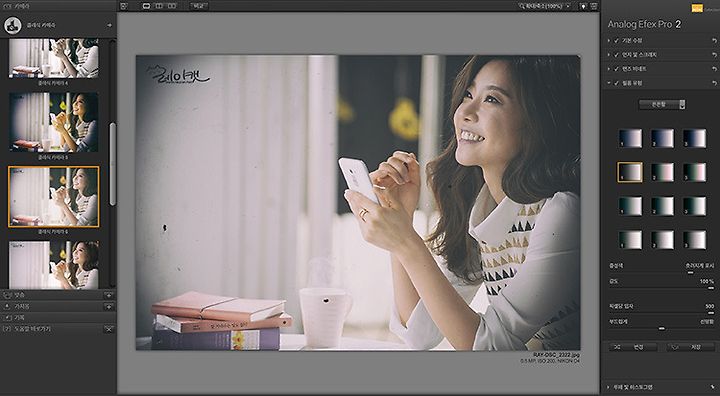This screenshot has height=396, width=720.
Task: Click the Vary button with shuffle icon
Action: [633, 347]
